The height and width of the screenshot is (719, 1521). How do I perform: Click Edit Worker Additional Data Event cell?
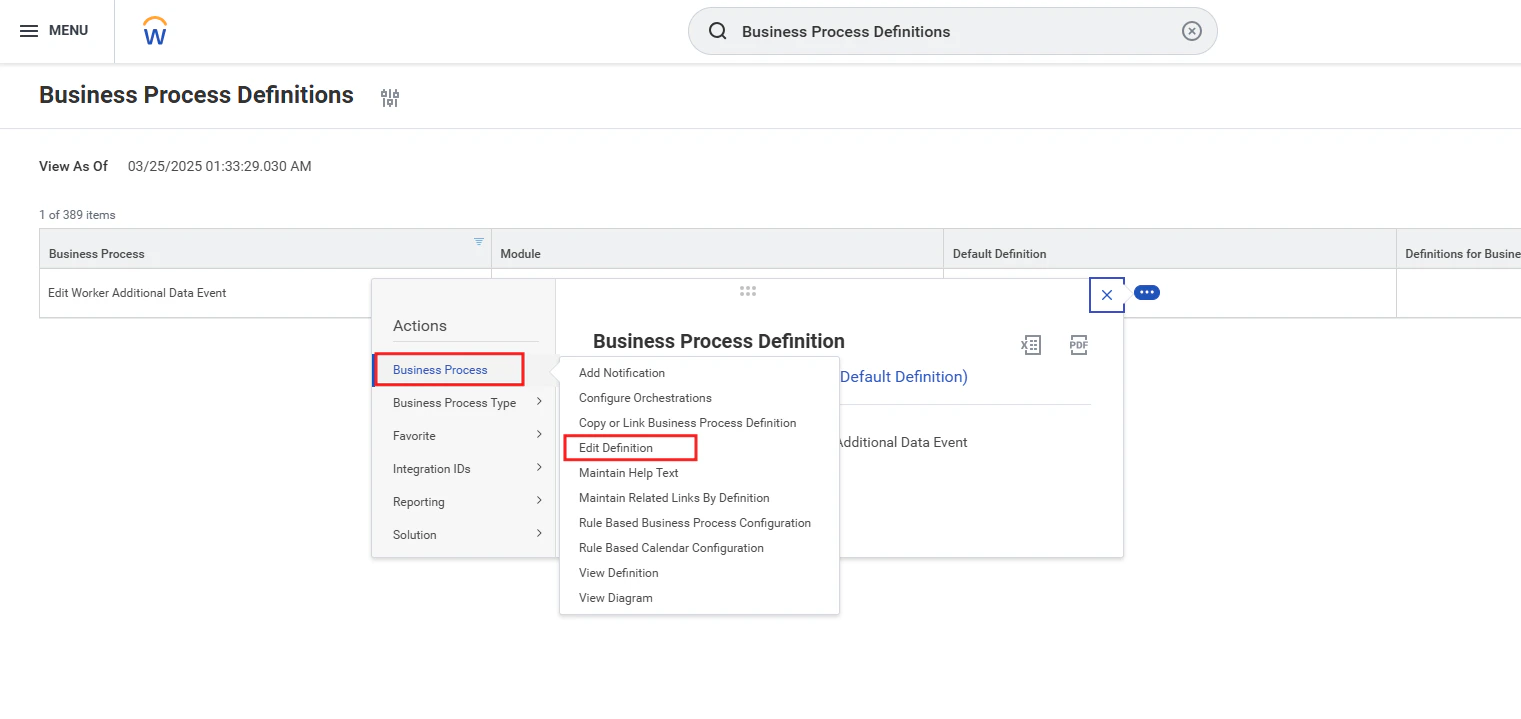(137, 293)
